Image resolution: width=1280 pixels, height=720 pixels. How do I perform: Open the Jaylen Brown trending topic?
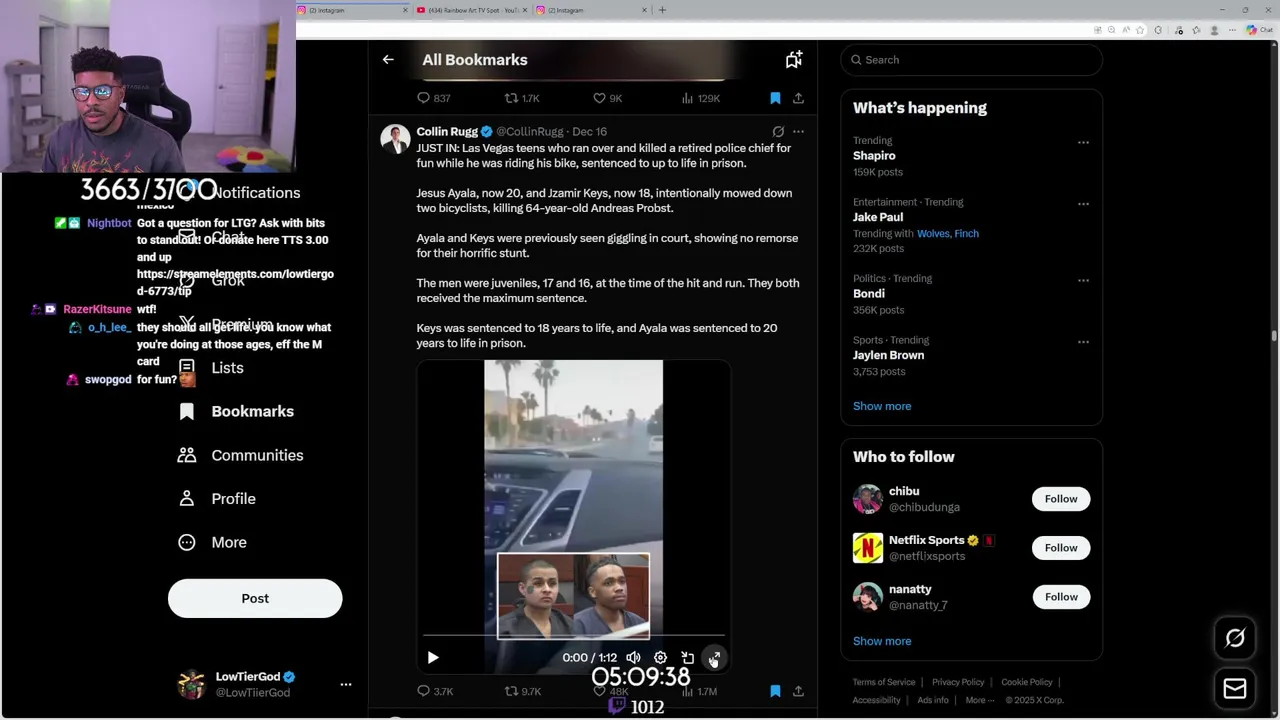[888, 355]
